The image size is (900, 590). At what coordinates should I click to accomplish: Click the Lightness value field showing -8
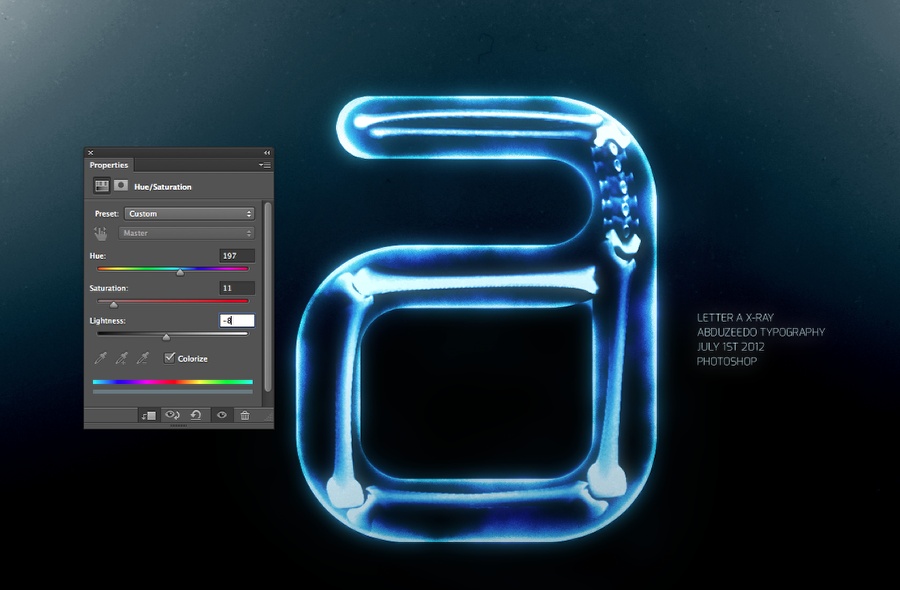(x=236, y=320)
